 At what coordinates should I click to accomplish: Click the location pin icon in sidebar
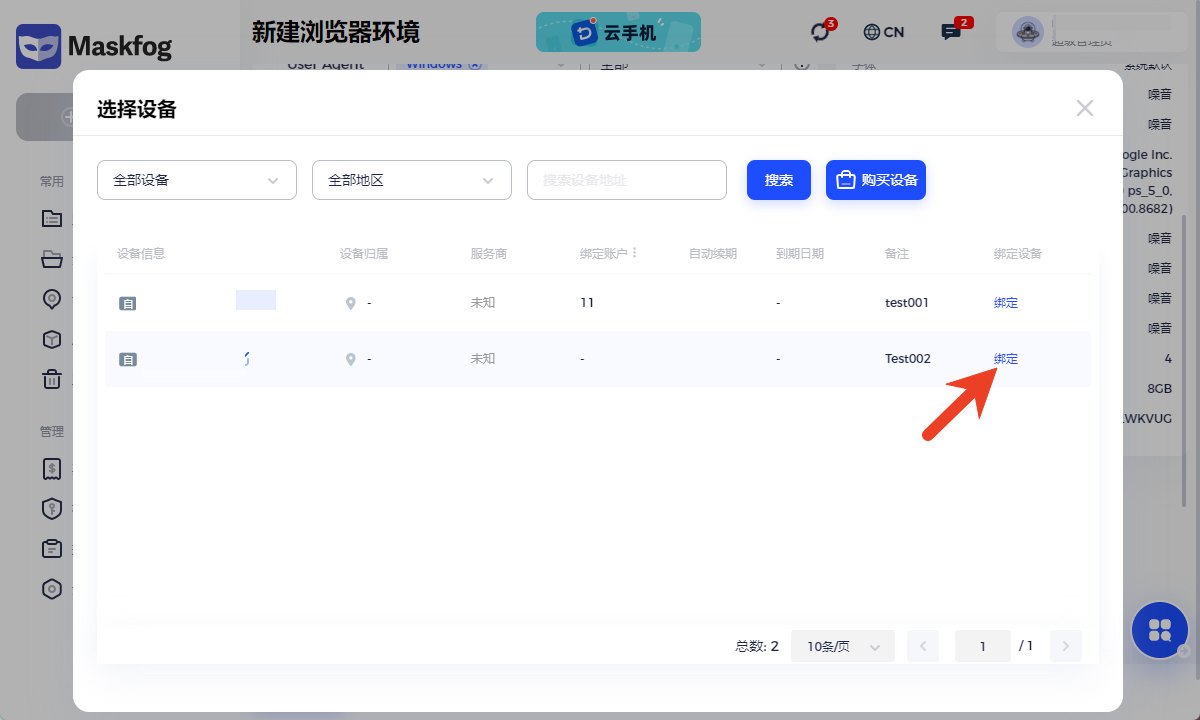coord(51,299)
